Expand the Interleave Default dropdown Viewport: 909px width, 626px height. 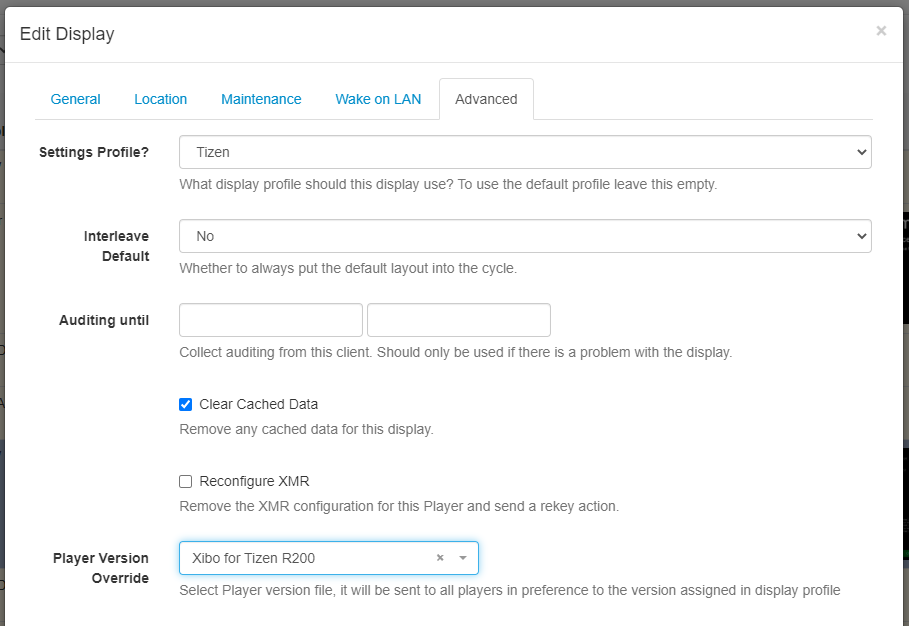point(525,236)
